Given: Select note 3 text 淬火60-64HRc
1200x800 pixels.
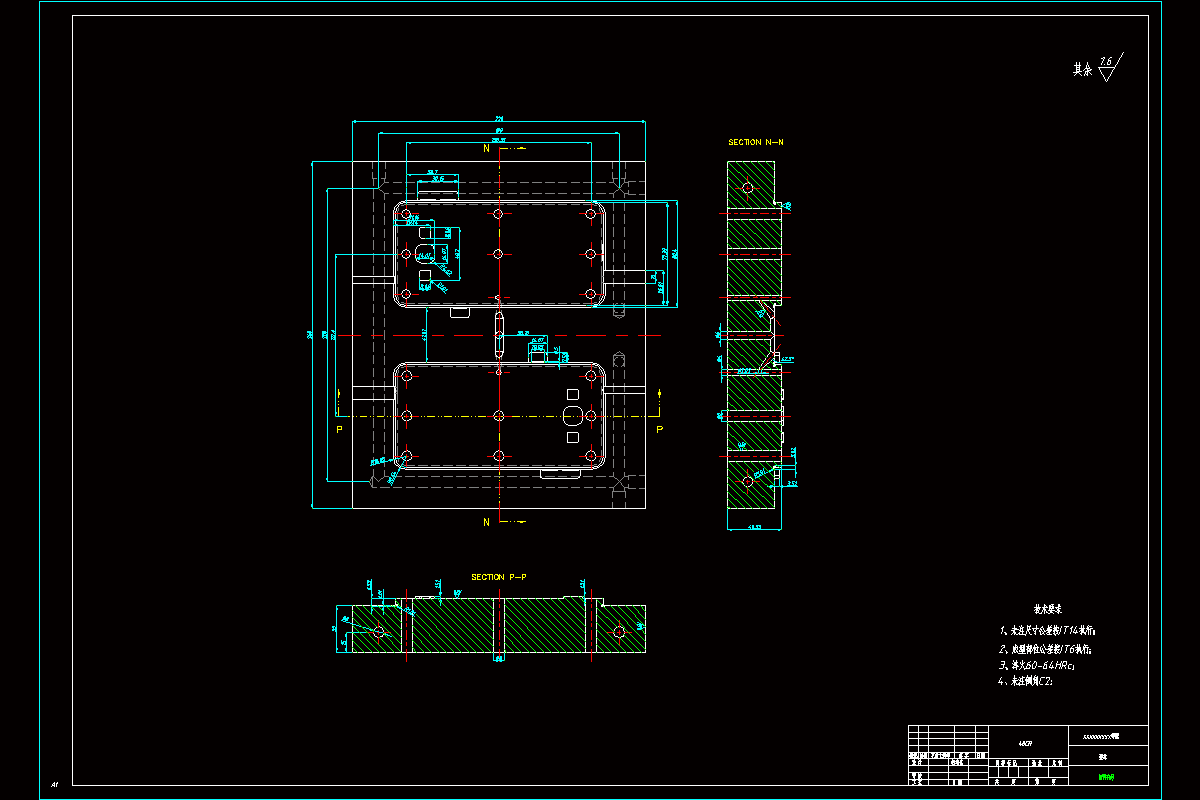Looking at the screenshot, I should (1036, 665).
